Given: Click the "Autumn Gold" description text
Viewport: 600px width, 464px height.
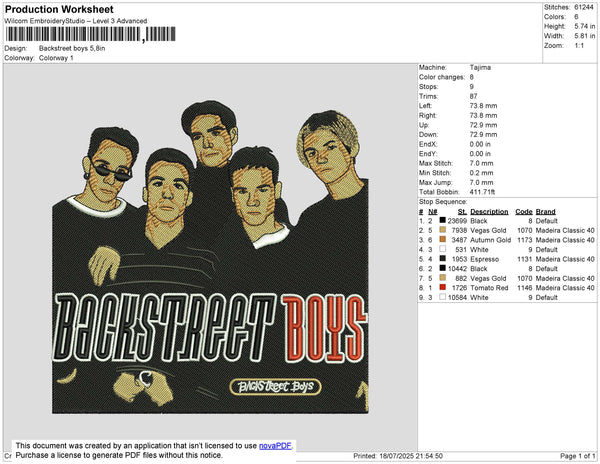Looking at the screenshot, I should [491, 240].
